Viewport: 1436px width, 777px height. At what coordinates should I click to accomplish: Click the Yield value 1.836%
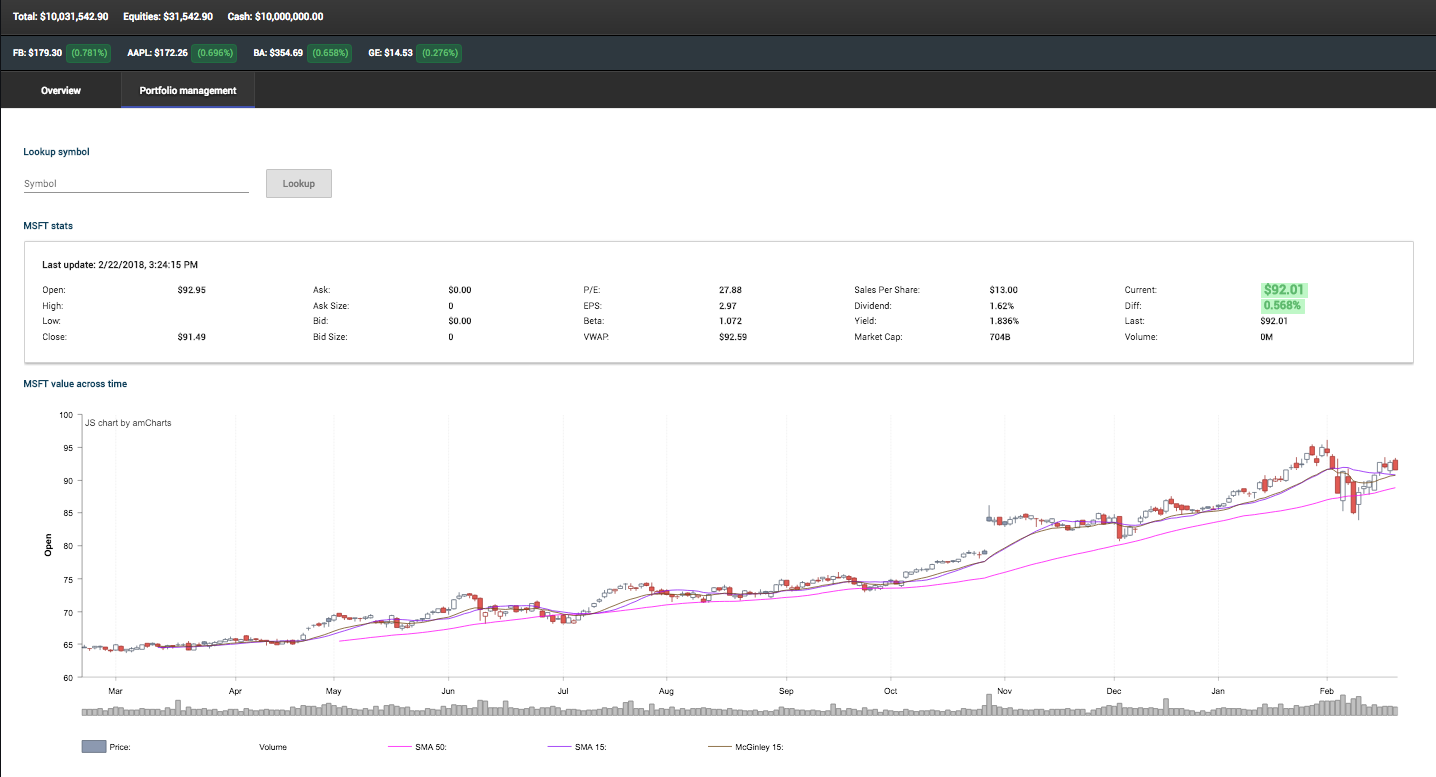[1004, 322]
